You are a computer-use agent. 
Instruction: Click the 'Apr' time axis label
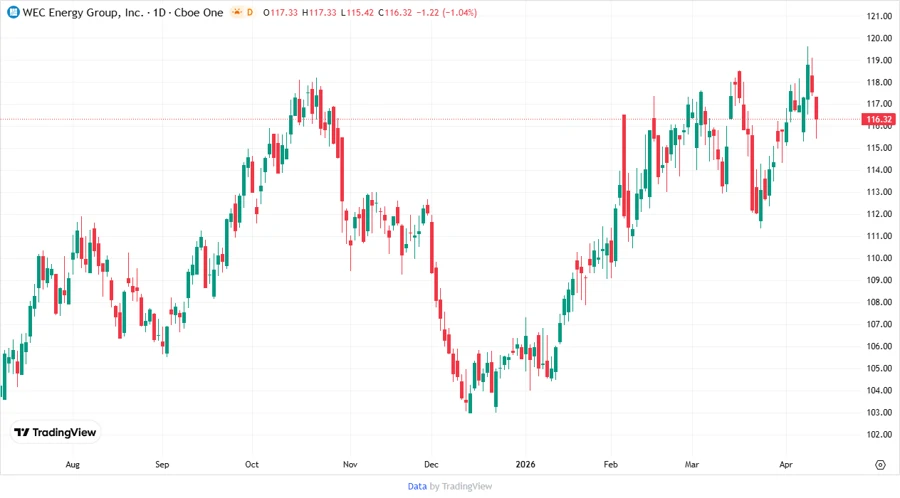tap(786, 464)
